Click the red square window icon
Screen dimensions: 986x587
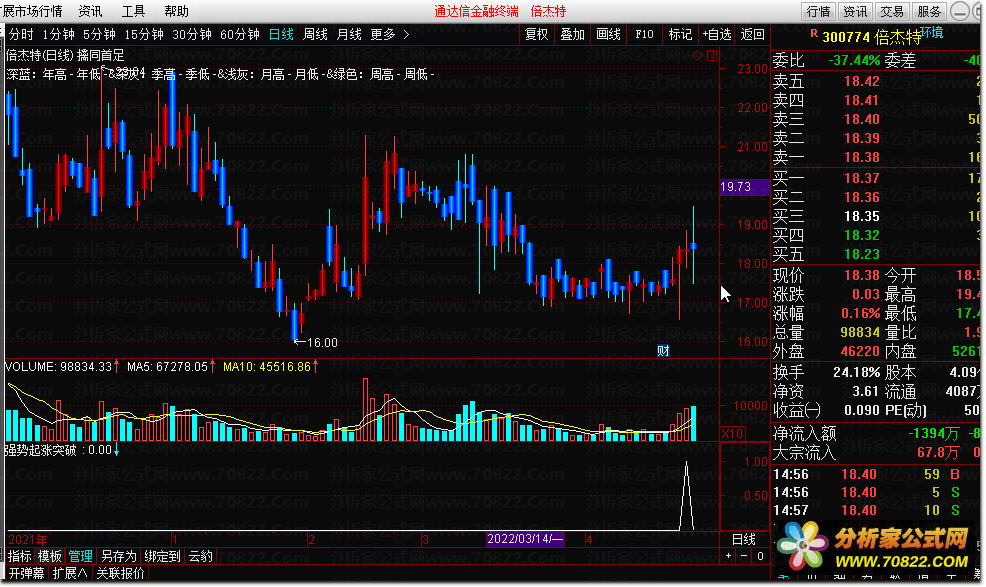[x=712, y=55]
